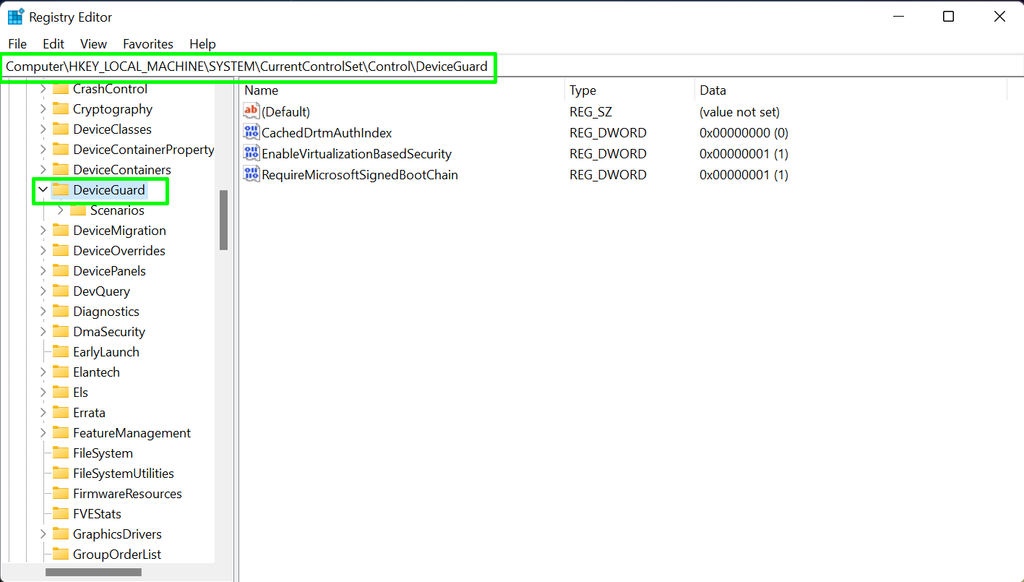Screen dimensions: 1024x582
Task: Click the FileSystem folder icon
Action: pyautogui.click(x=62, y=453)
